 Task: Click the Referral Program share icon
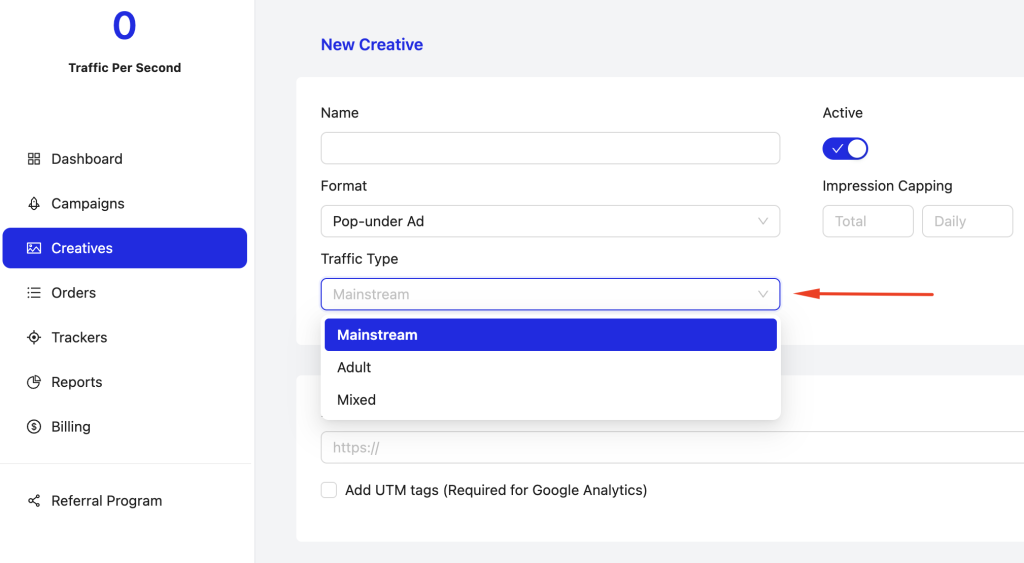[34, 501]
